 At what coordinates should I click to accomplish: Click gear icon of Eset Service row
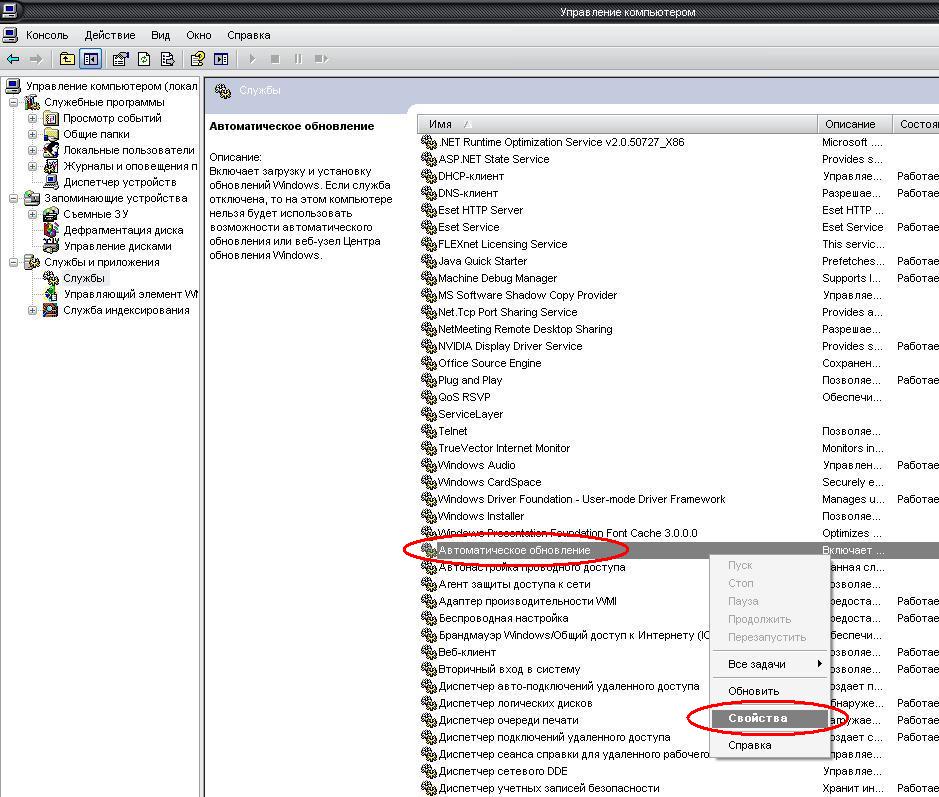click(x=428, y=227)
